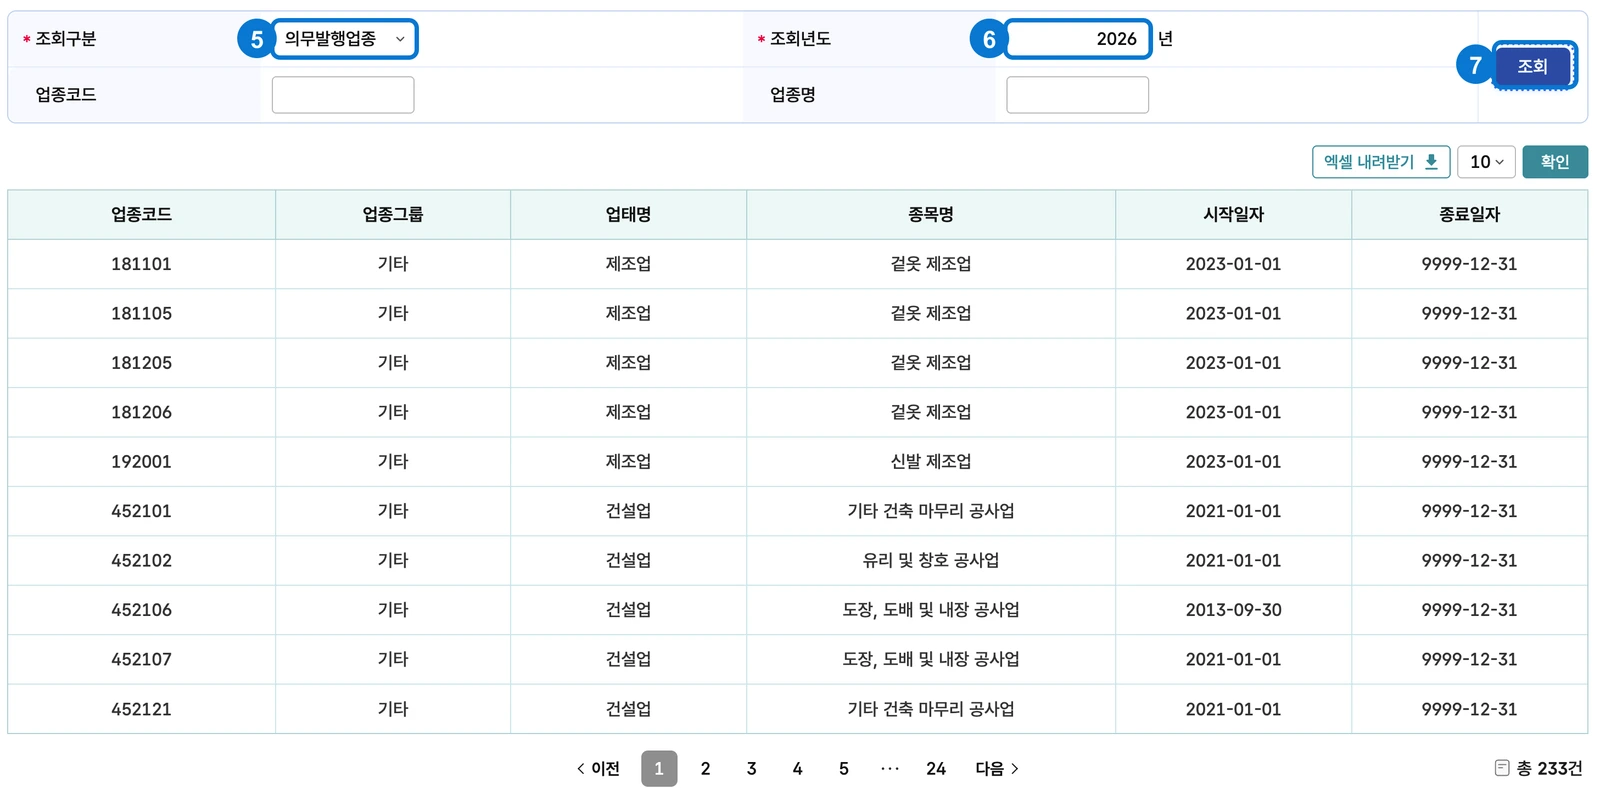The width and height of the screenshot is (1600, 807).
Task: Go to page 4
Action: pyautogui.click(x=797, y=769)
